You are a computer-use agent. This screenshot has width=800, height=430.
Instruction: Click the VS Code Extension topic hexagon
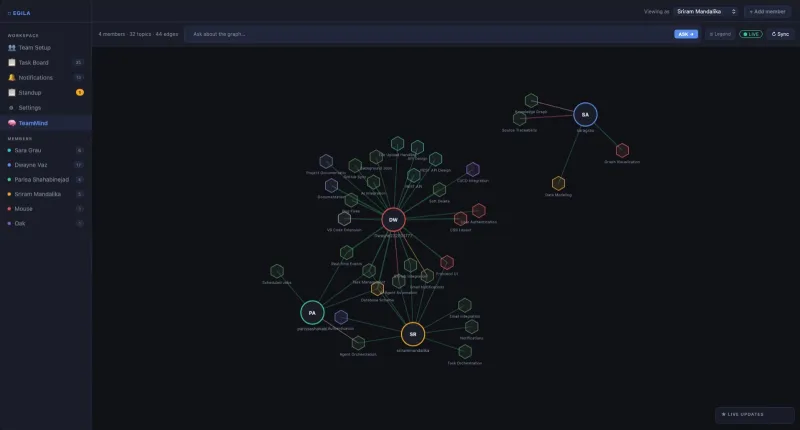pyautogui.click(x=344, y=219)
